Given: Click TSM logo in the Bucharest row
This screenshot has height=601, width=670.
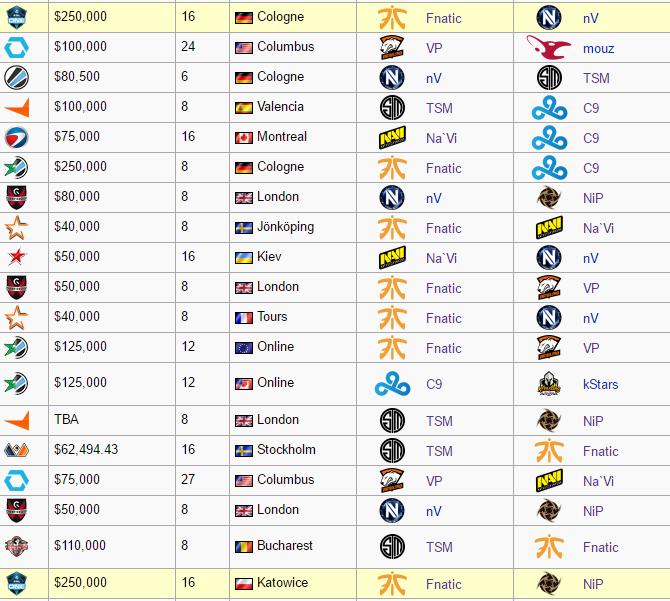Looking at the screenshot, I should point(392,546).
